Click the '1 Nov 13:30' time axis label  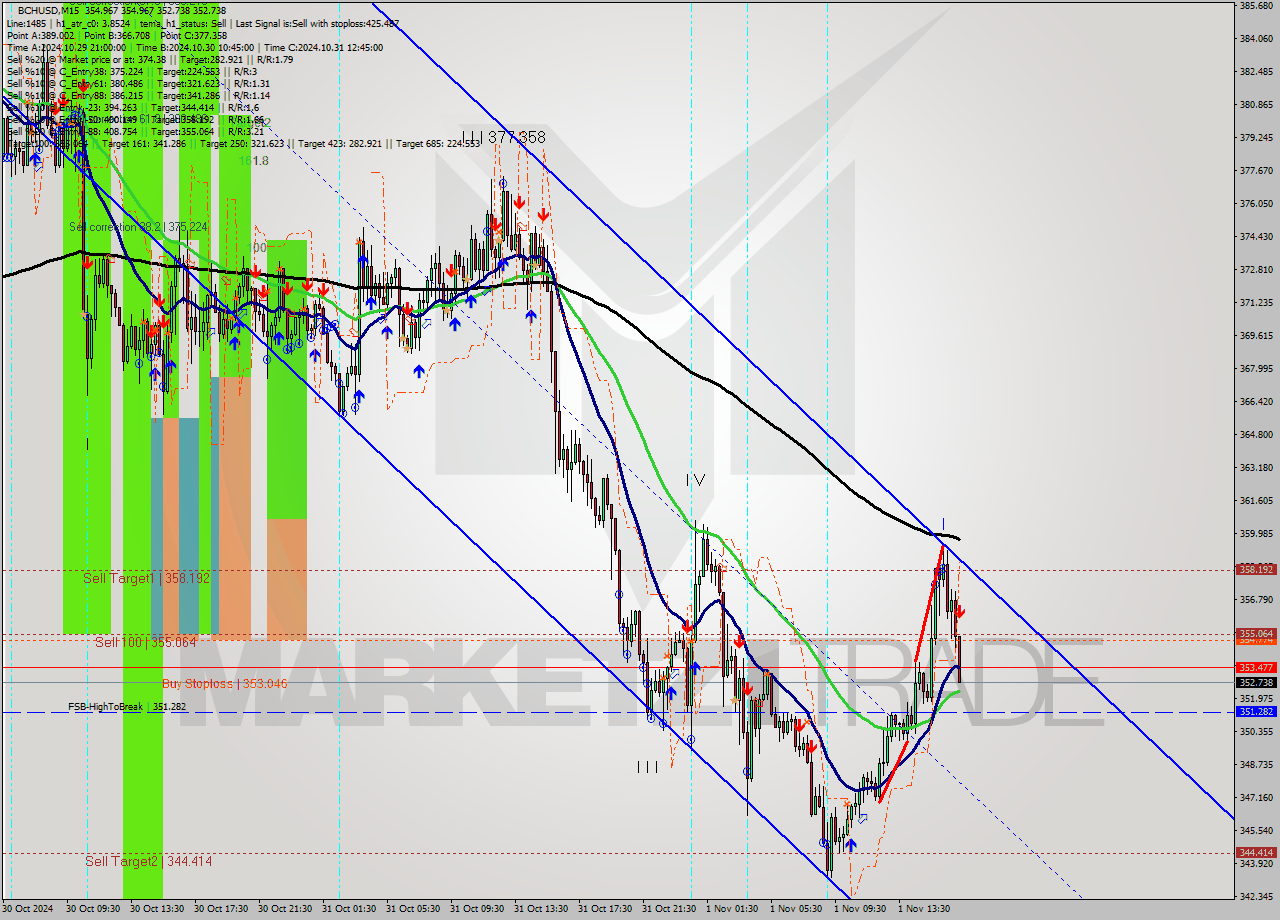[x=924, y=909]
